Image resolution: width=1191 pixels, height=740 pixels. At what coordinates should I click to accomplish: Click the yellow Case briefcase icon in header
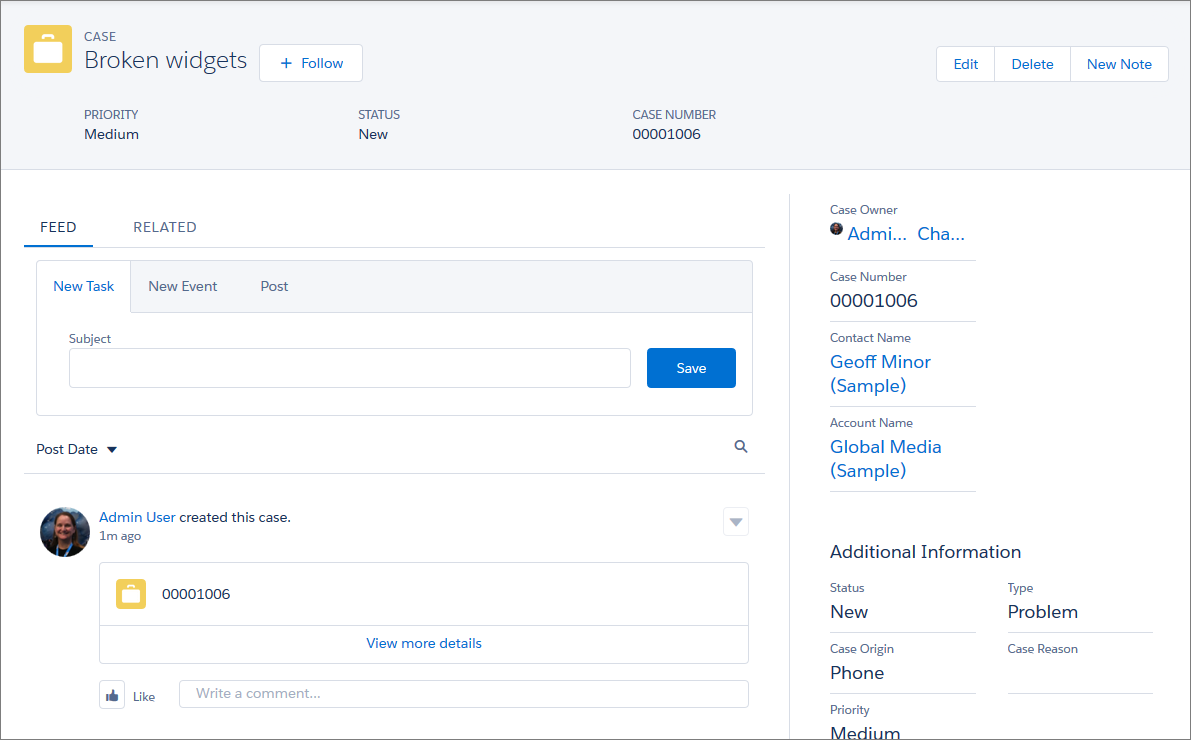(x=48, y=49)
